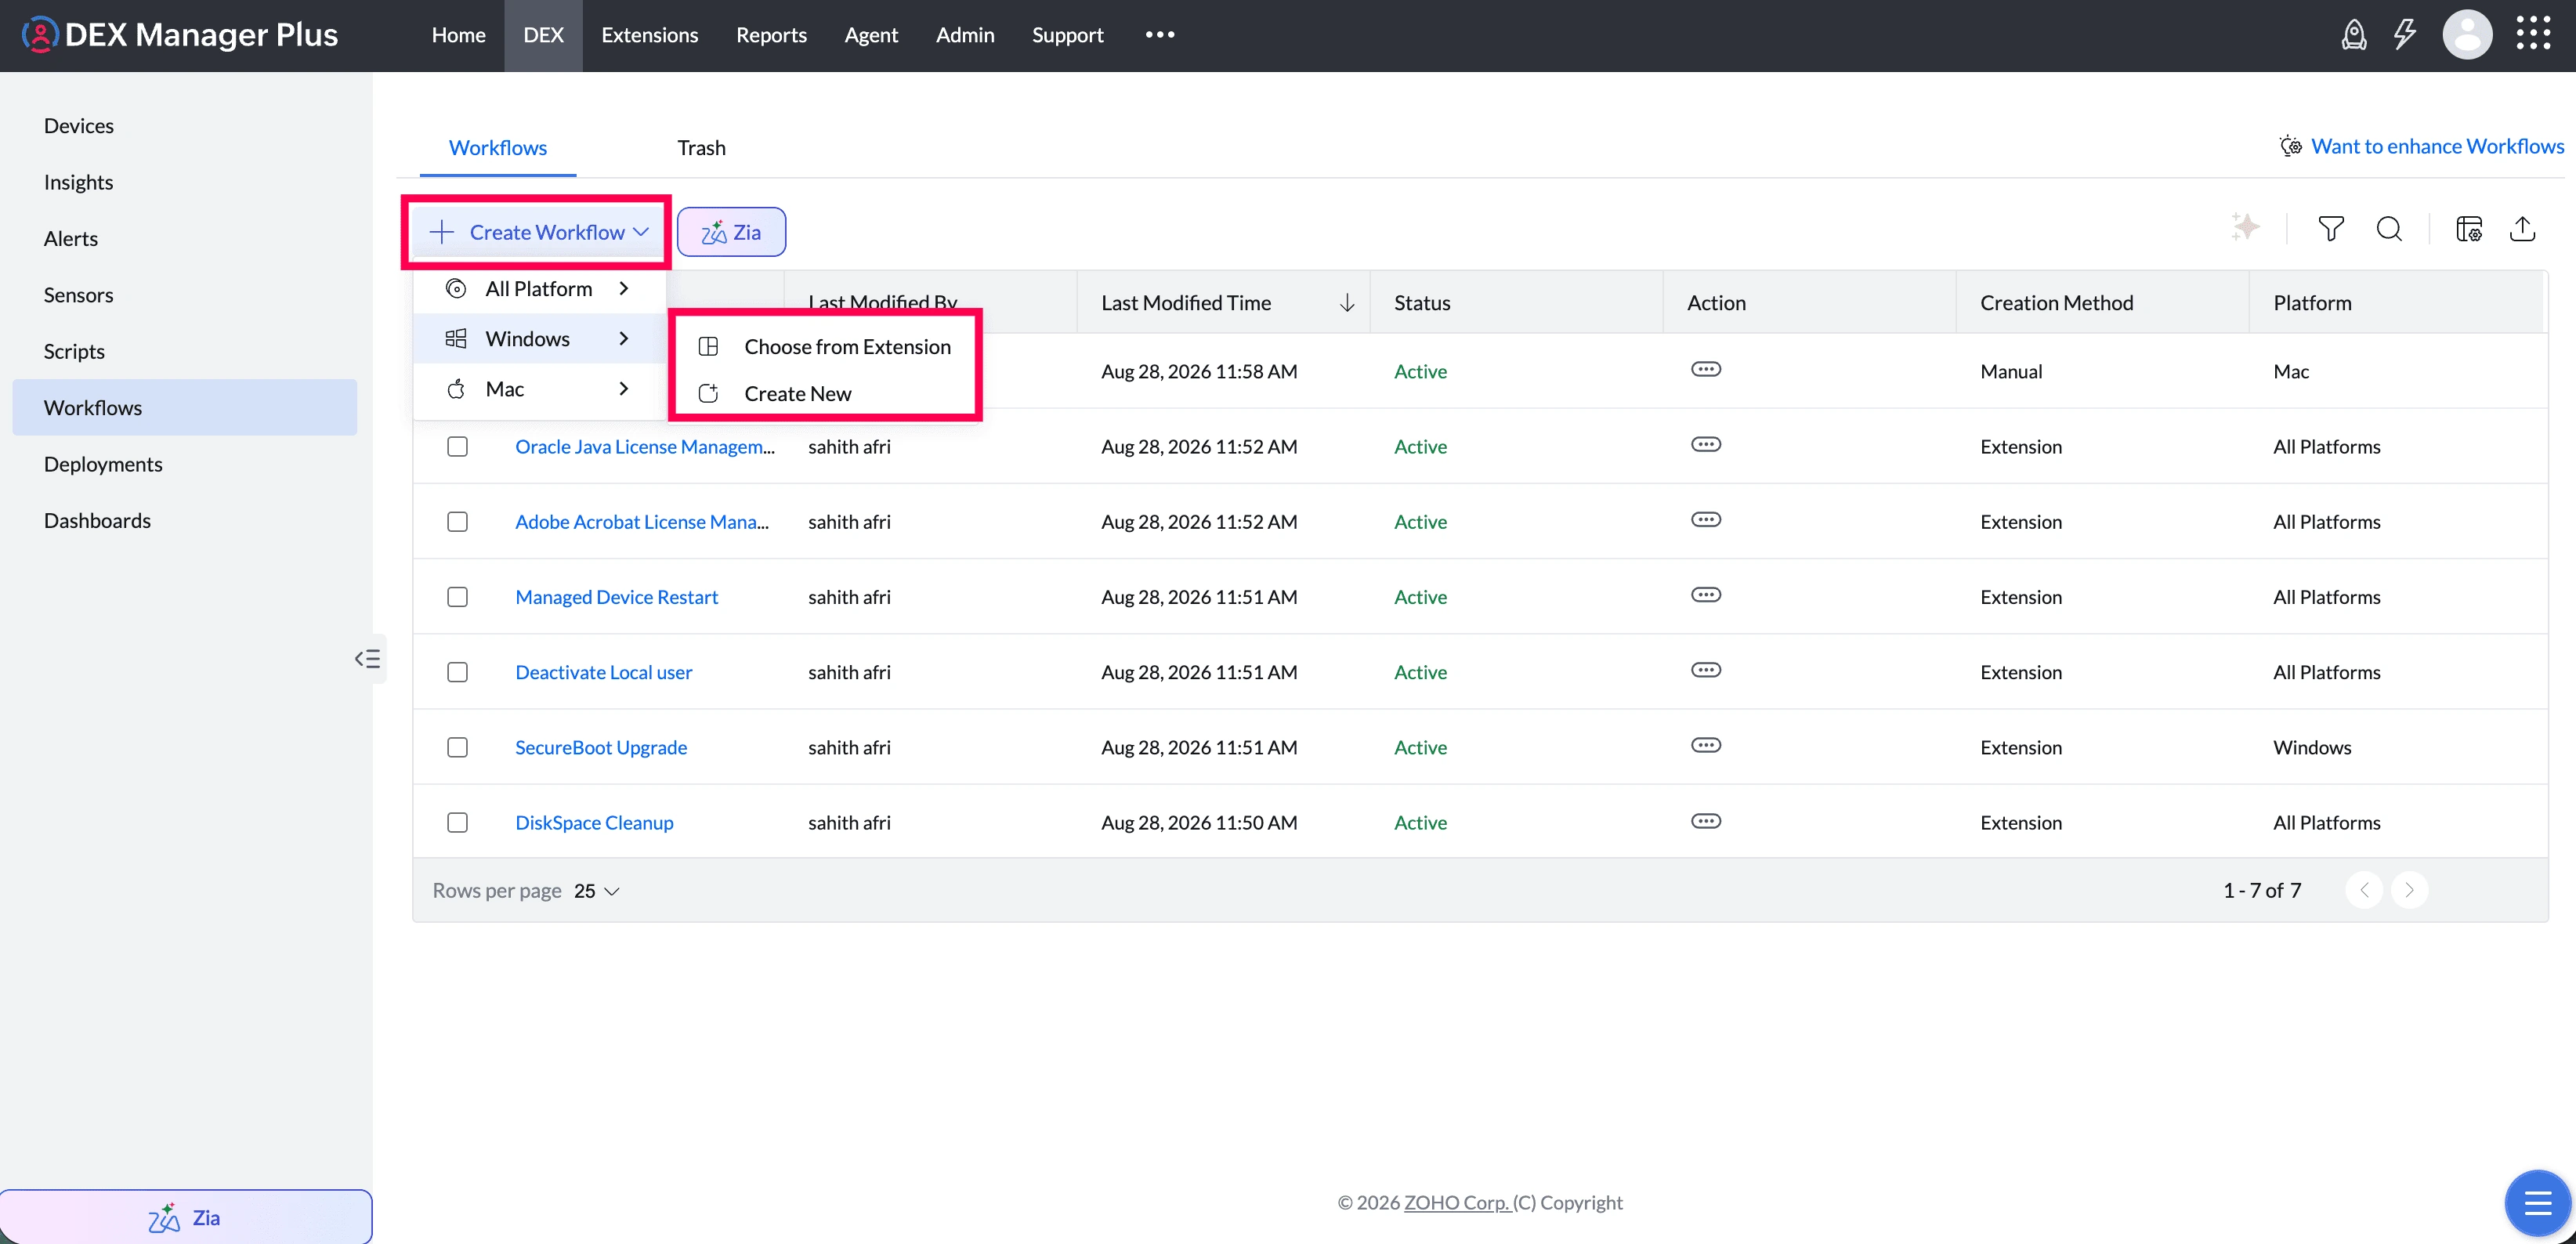Open the apps grid launcher icon
2576x1244 pixels.
tap(2533, 34)
